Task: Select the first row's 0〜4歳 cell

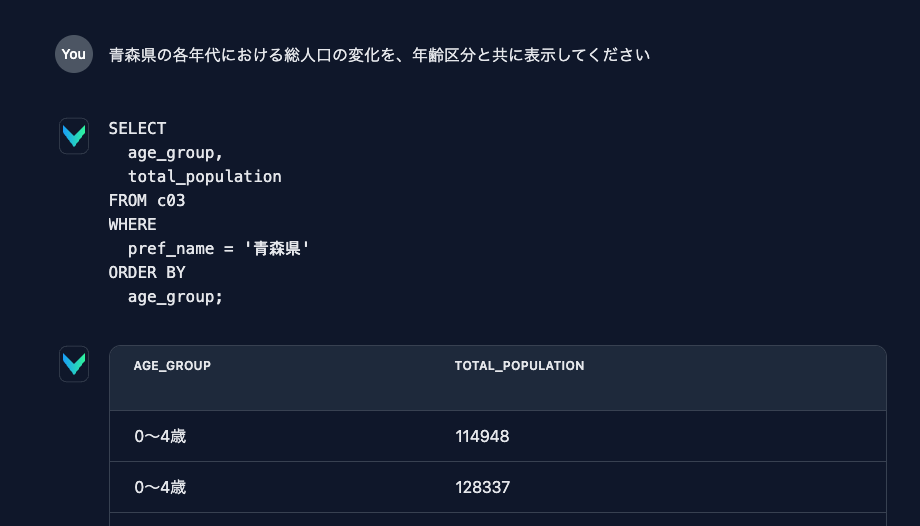Action: click(160, 436)
